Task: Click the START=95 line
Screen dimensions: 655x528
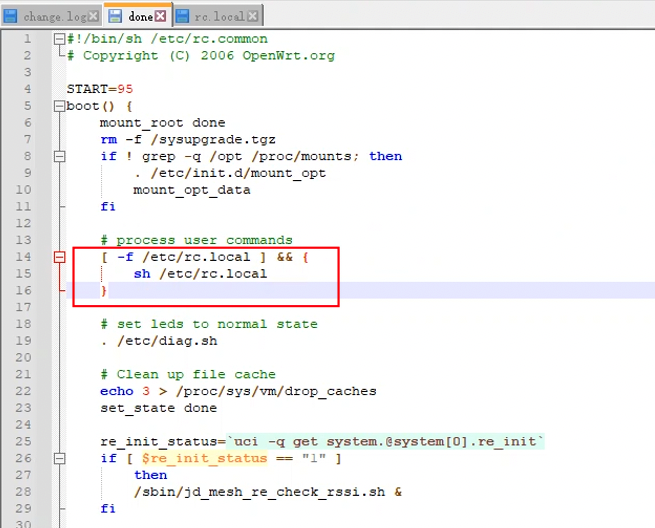Action: pyautogui.click(x=100, y=89)
